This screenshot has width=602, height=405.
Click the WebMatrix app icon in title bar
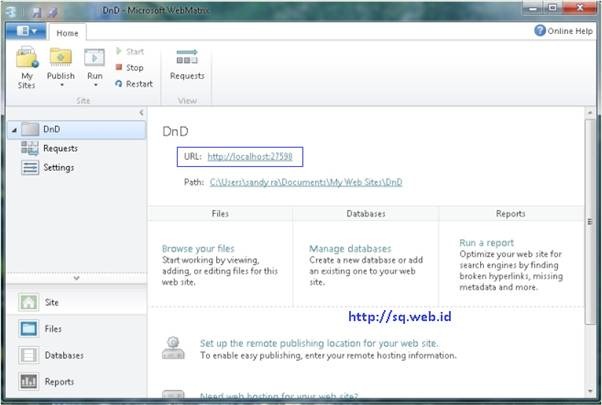coord(11,12)
